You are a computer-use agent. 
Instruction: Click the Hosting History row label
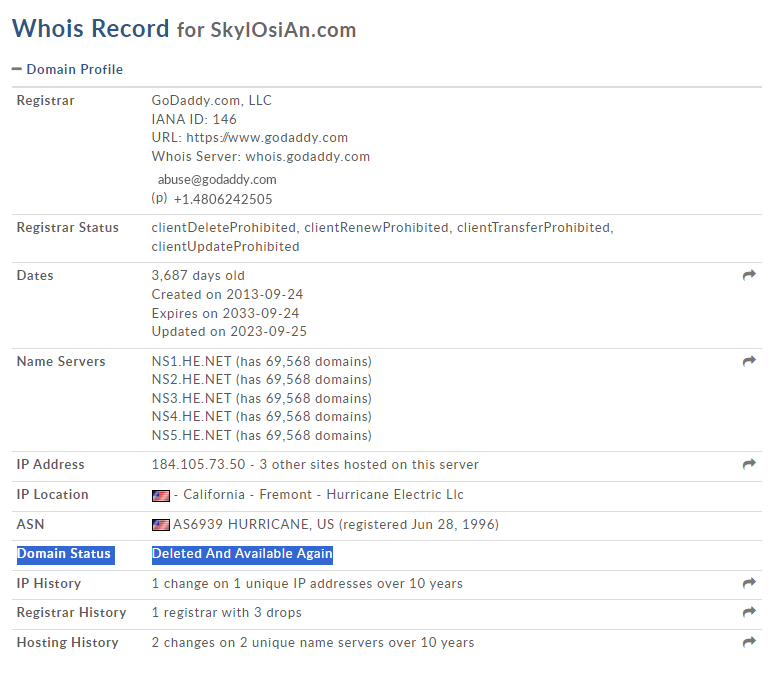click(x=67, y=642)
